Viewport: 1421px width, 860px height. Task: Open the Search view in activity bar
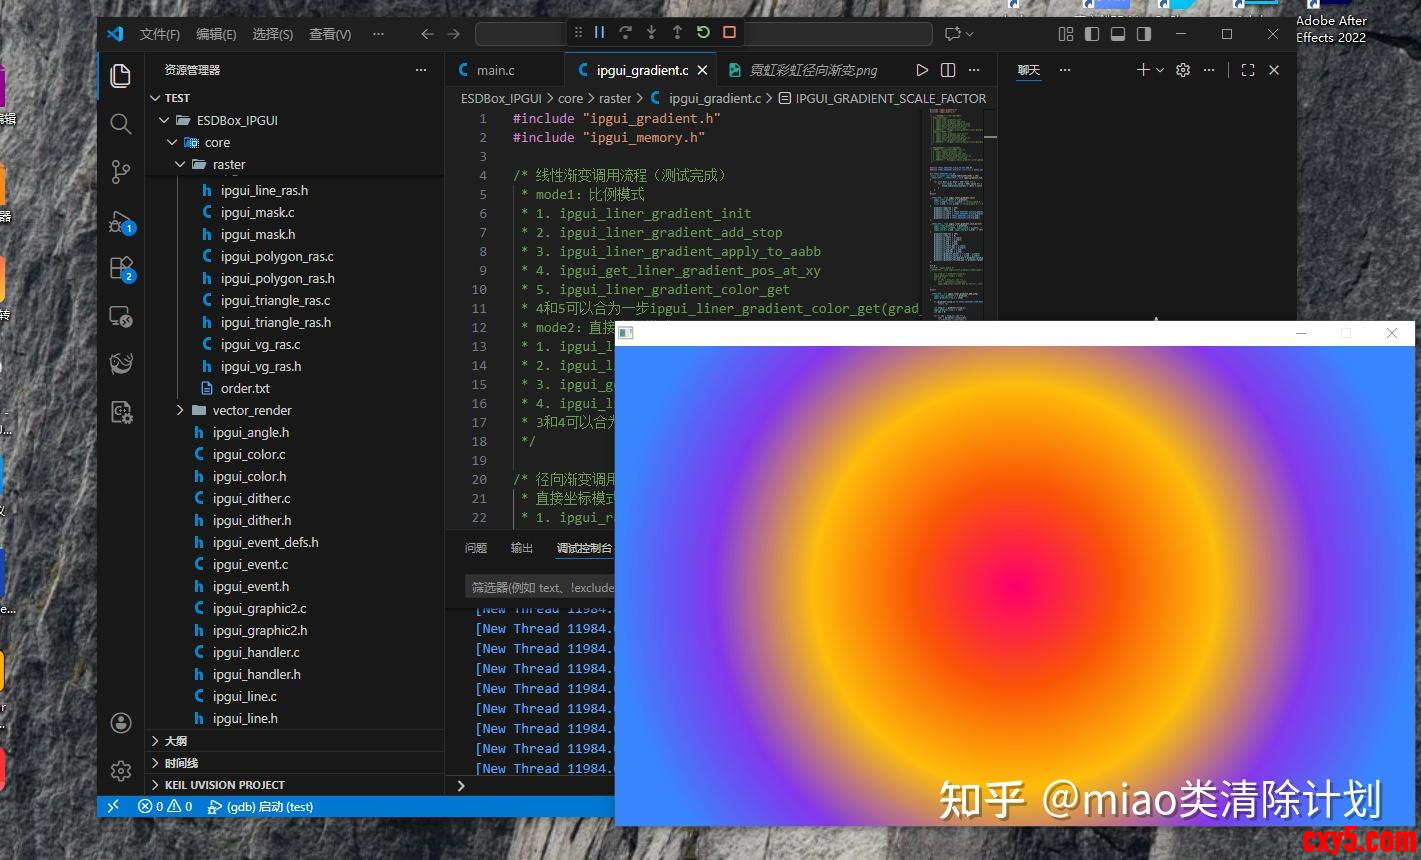pyautogui.click(x=121, y=124)
